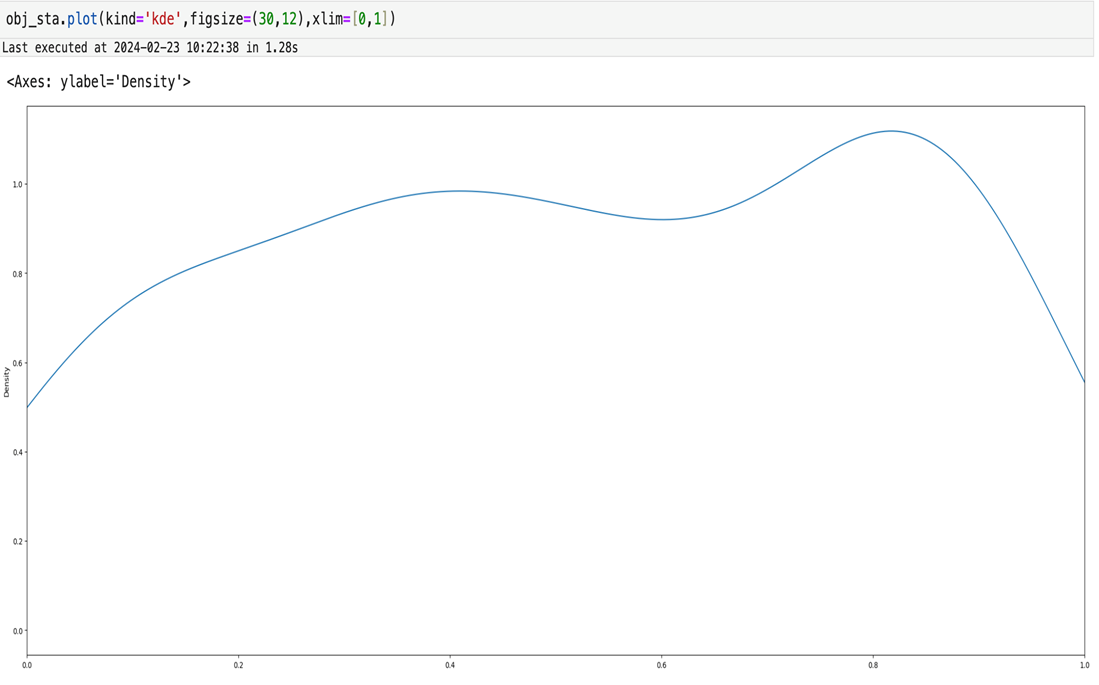Click the xlim argument in the code
This screenshot has width=1099, height=685.
pos(349,19)
